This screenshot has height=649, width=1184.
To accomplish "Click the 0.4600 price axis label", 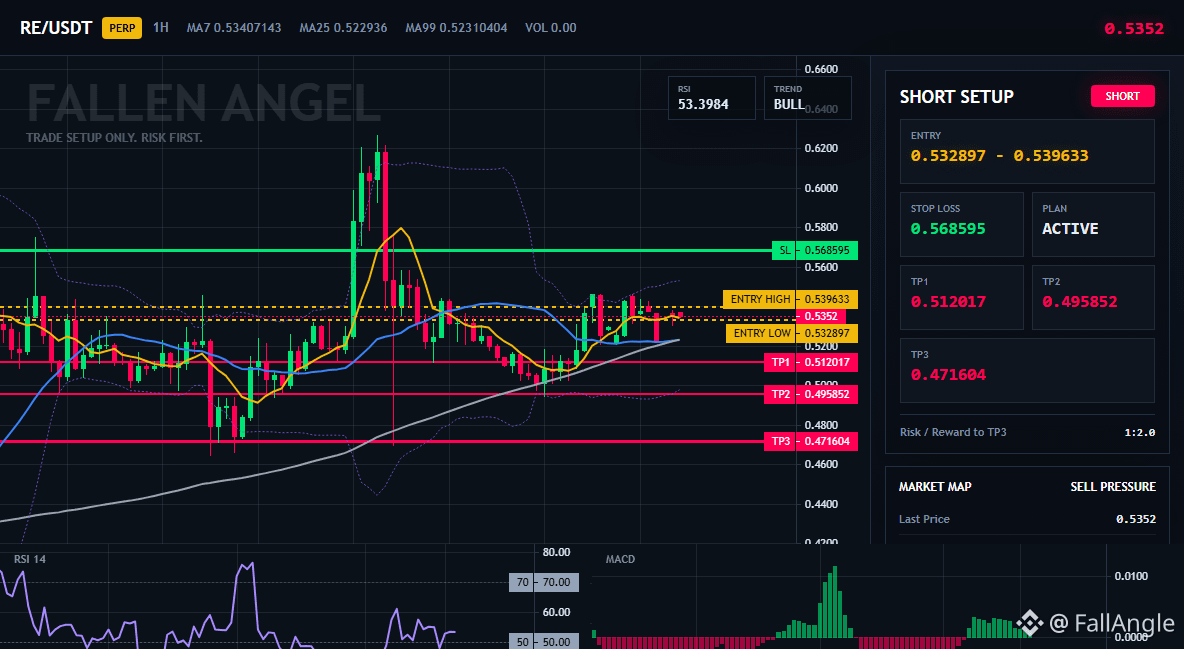I will 821,465.
